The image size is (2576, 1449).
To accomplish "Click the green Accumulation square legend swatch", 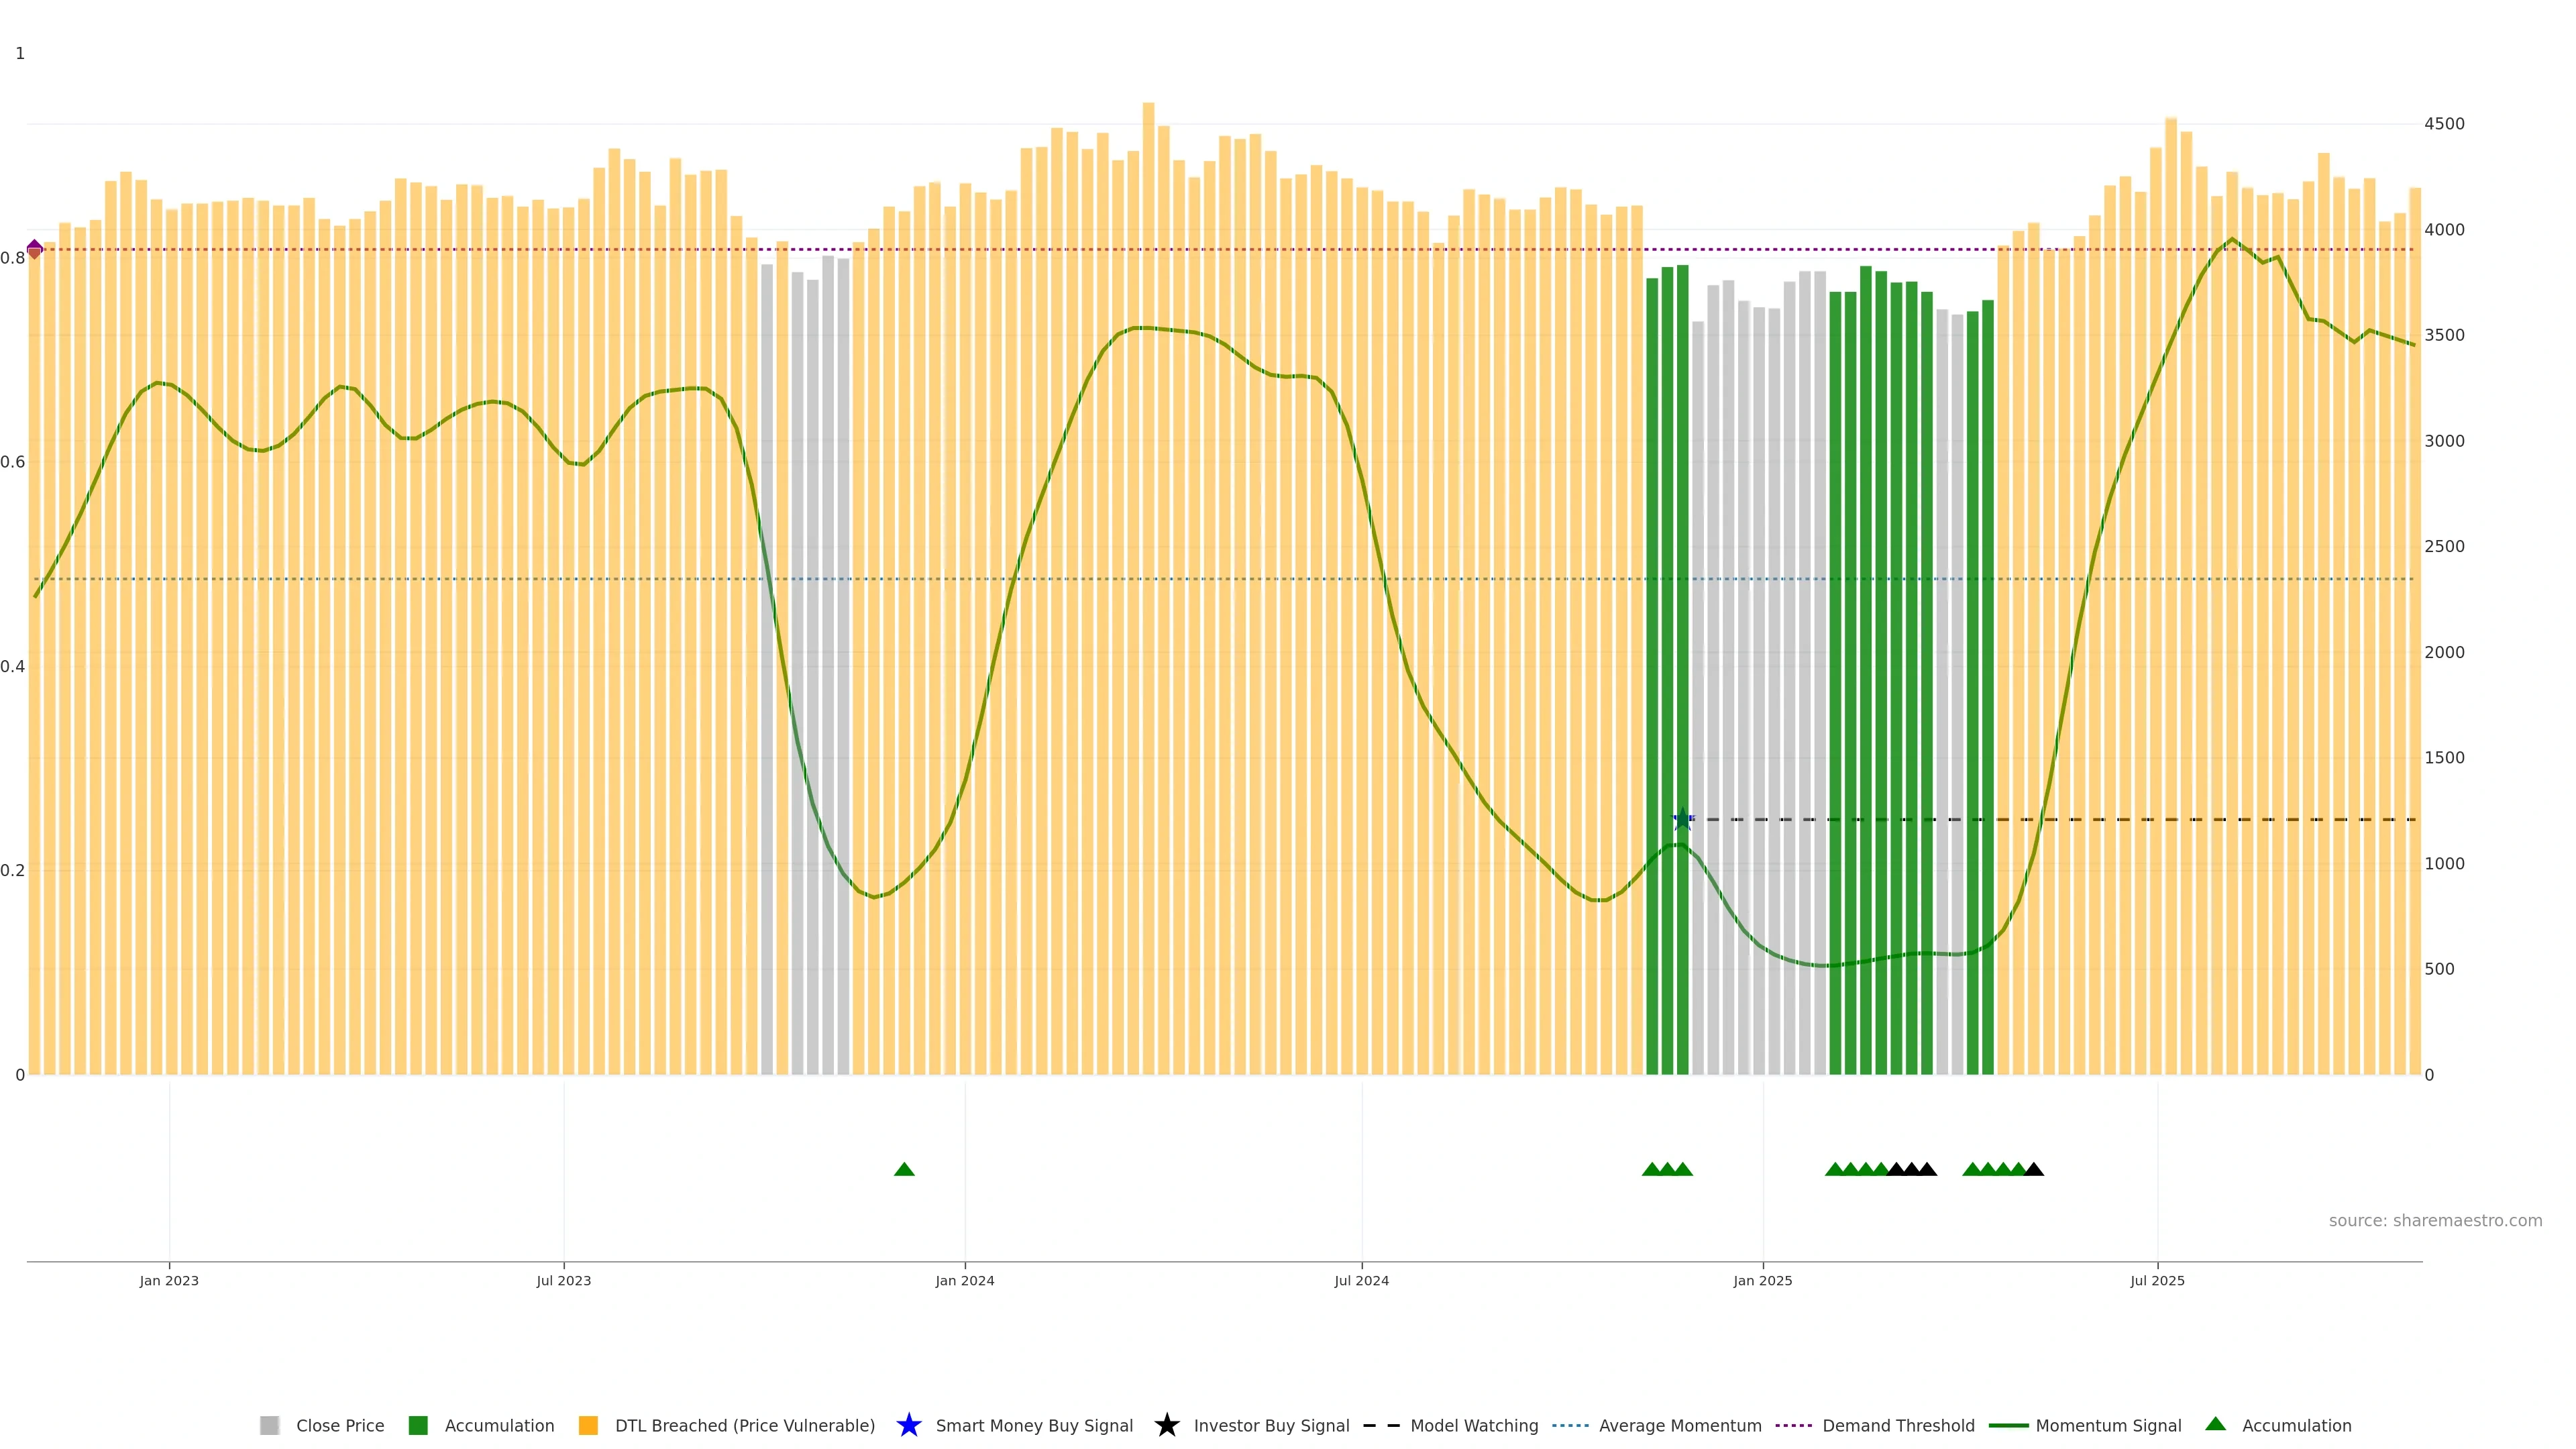I will point(418,1425).
